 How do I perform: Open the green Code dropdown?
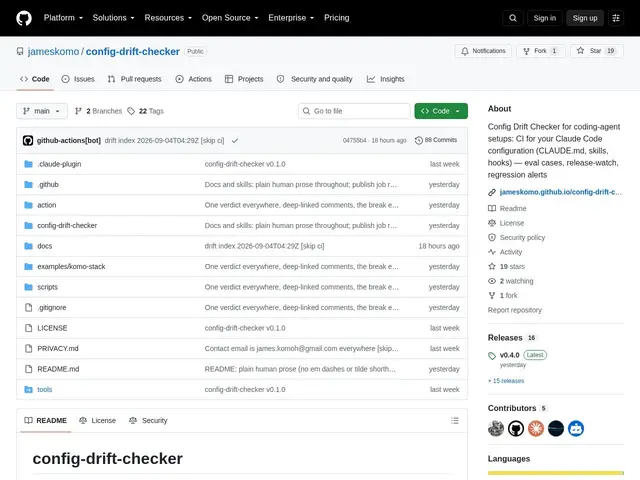click(441, 111)
